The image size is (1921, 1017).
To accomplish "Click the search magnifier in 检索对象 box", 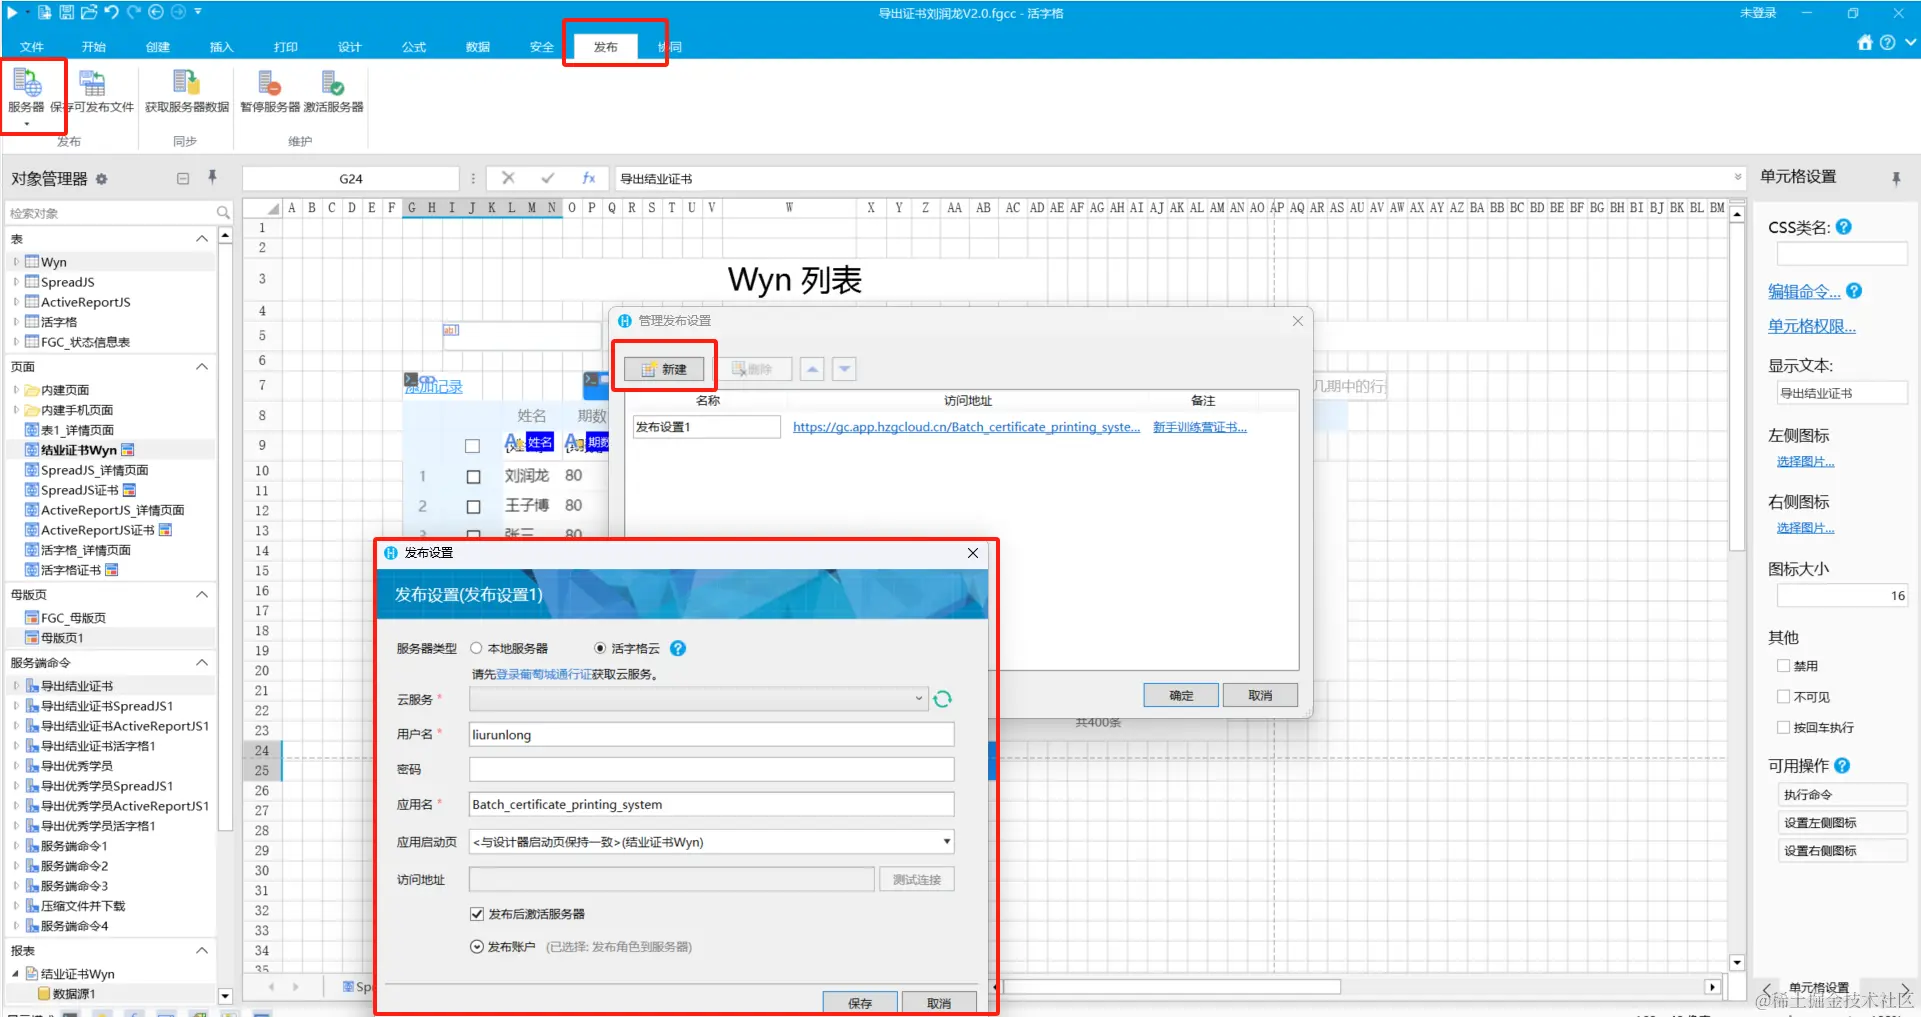I will coord(223,213).
